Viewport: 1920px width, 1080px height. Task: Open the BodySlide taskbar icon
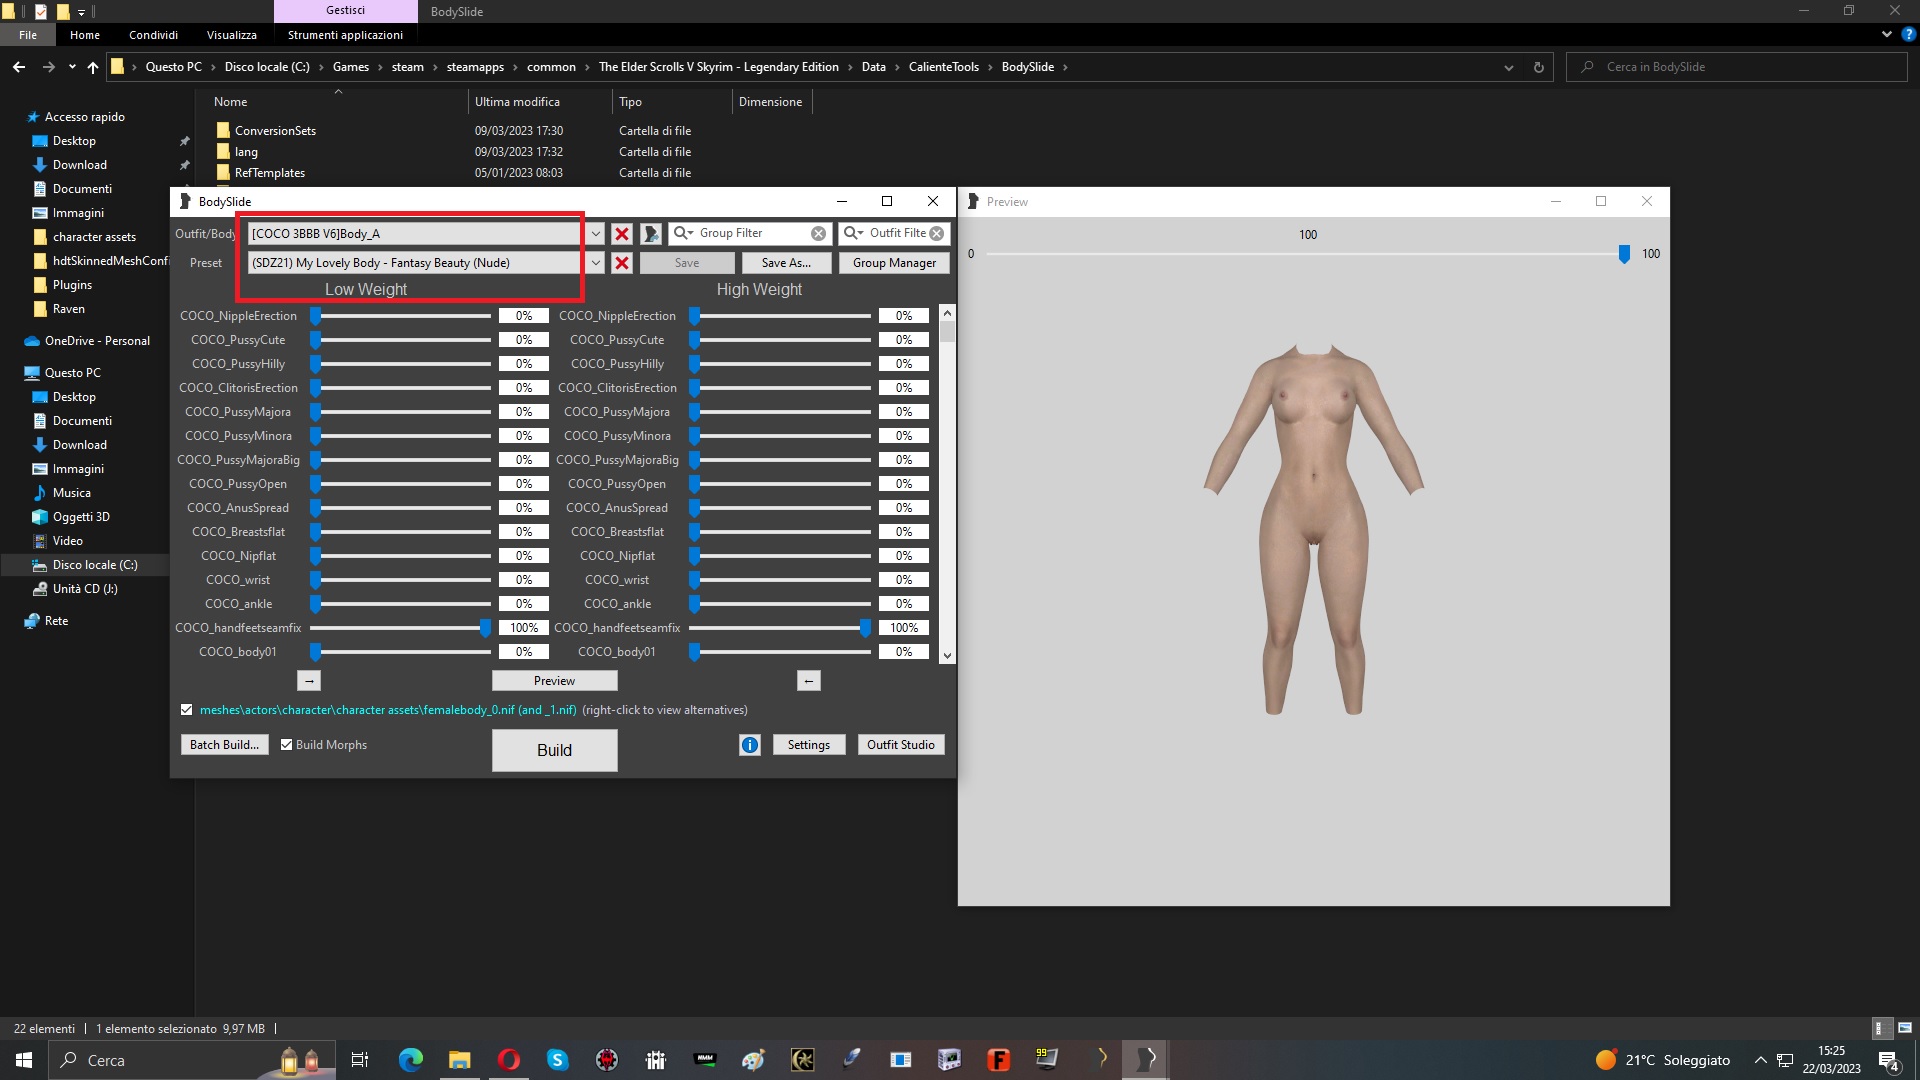coord(1146,1060)
